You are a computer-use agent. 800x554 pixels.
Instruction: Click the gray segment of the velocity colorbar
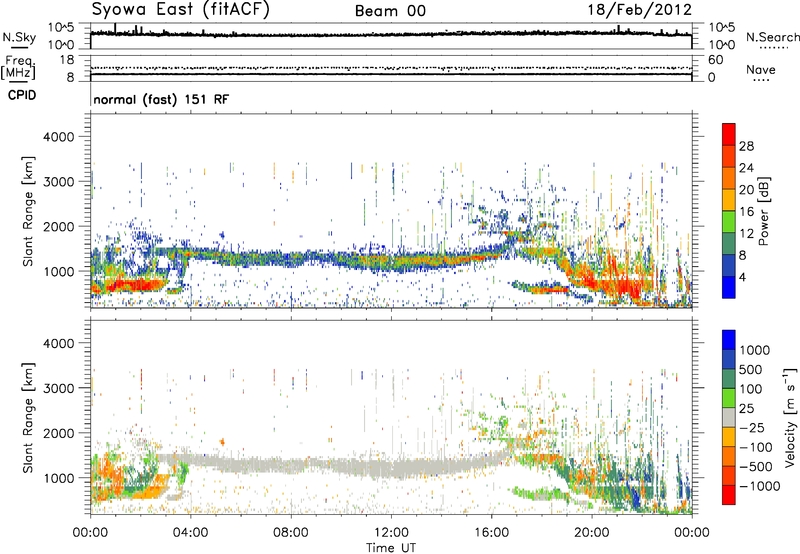(729, 417)
